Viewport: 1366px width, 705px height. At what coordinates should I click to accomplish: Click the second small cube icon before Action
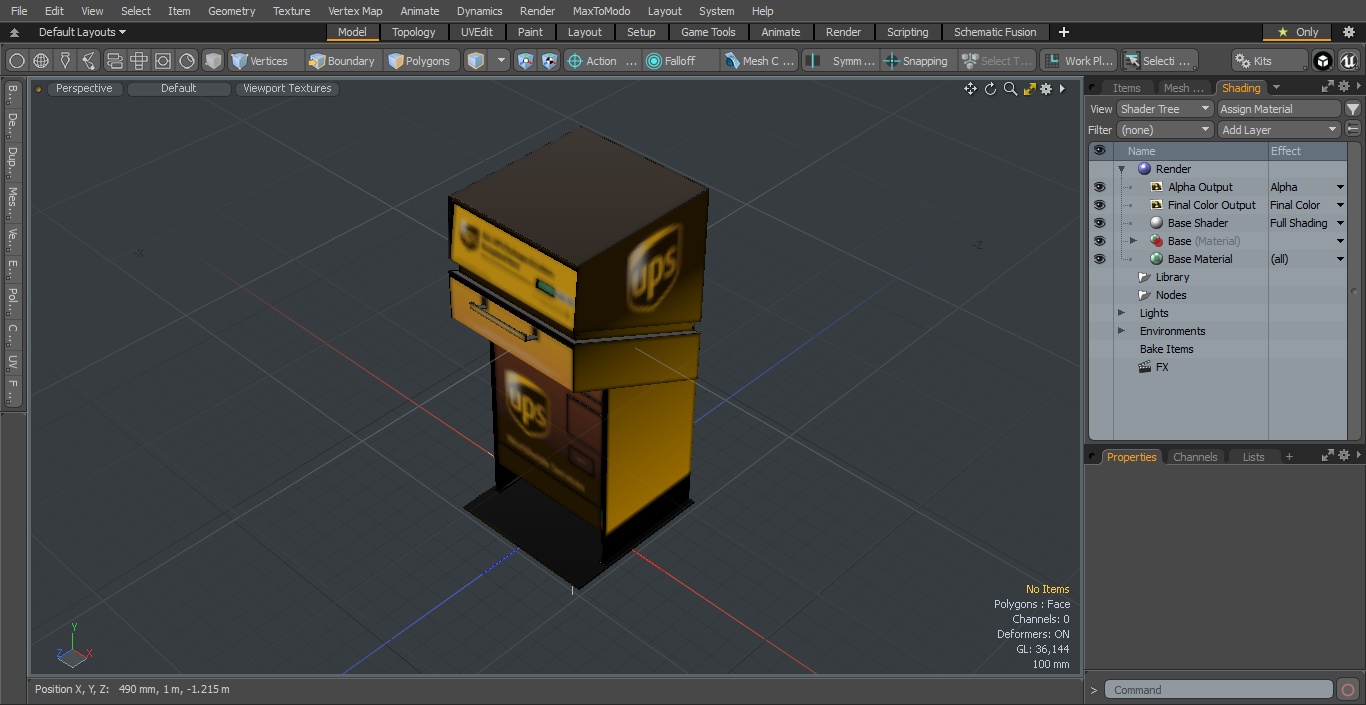point(549,61)
